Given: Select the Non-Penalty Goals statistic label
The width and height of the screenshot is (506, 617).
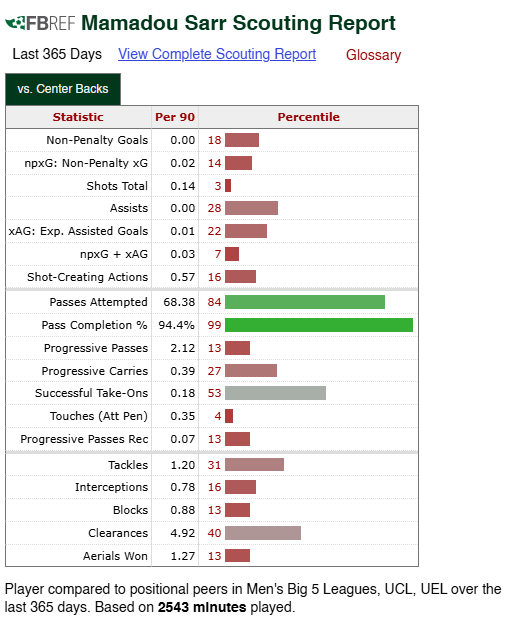Looking at the screenshot, I should point(97,140).
